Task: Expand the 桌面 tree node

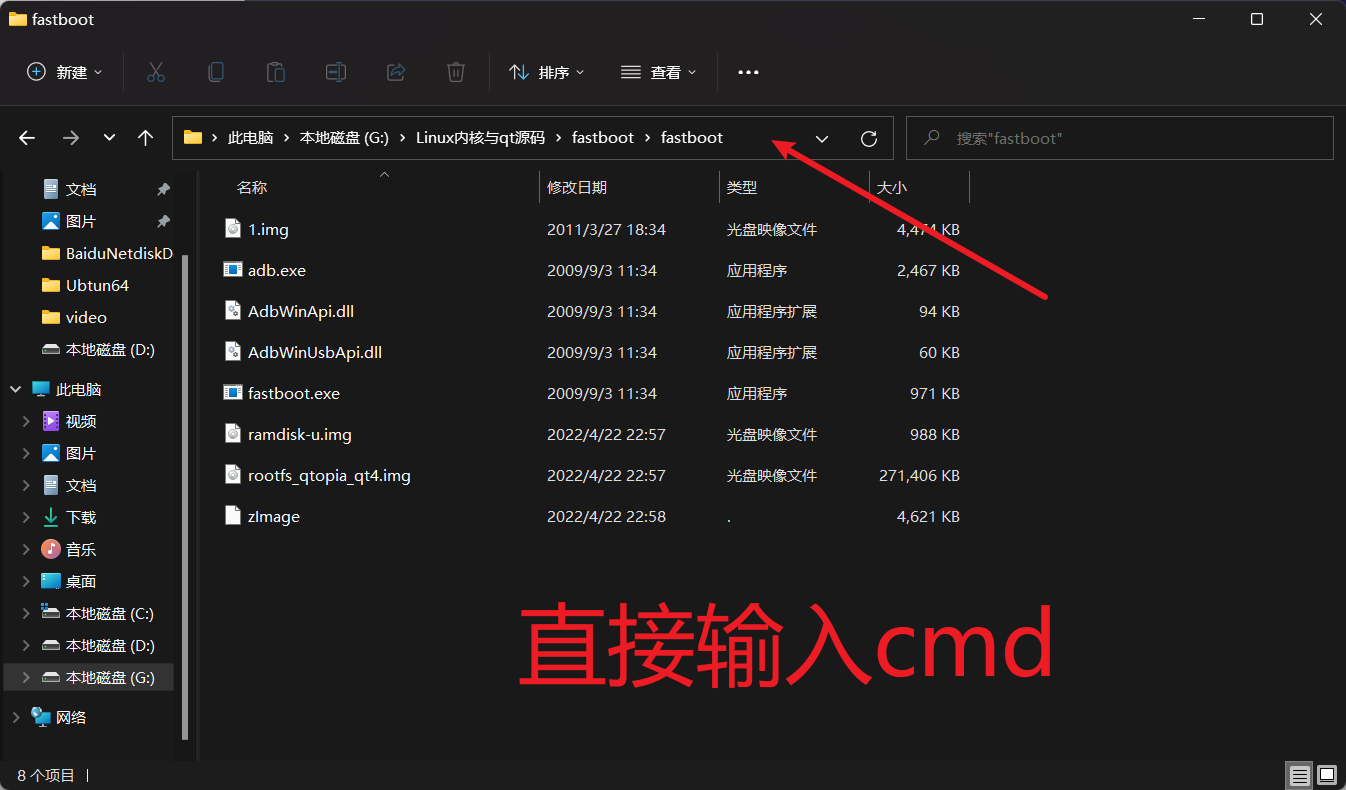Action: 27,581
